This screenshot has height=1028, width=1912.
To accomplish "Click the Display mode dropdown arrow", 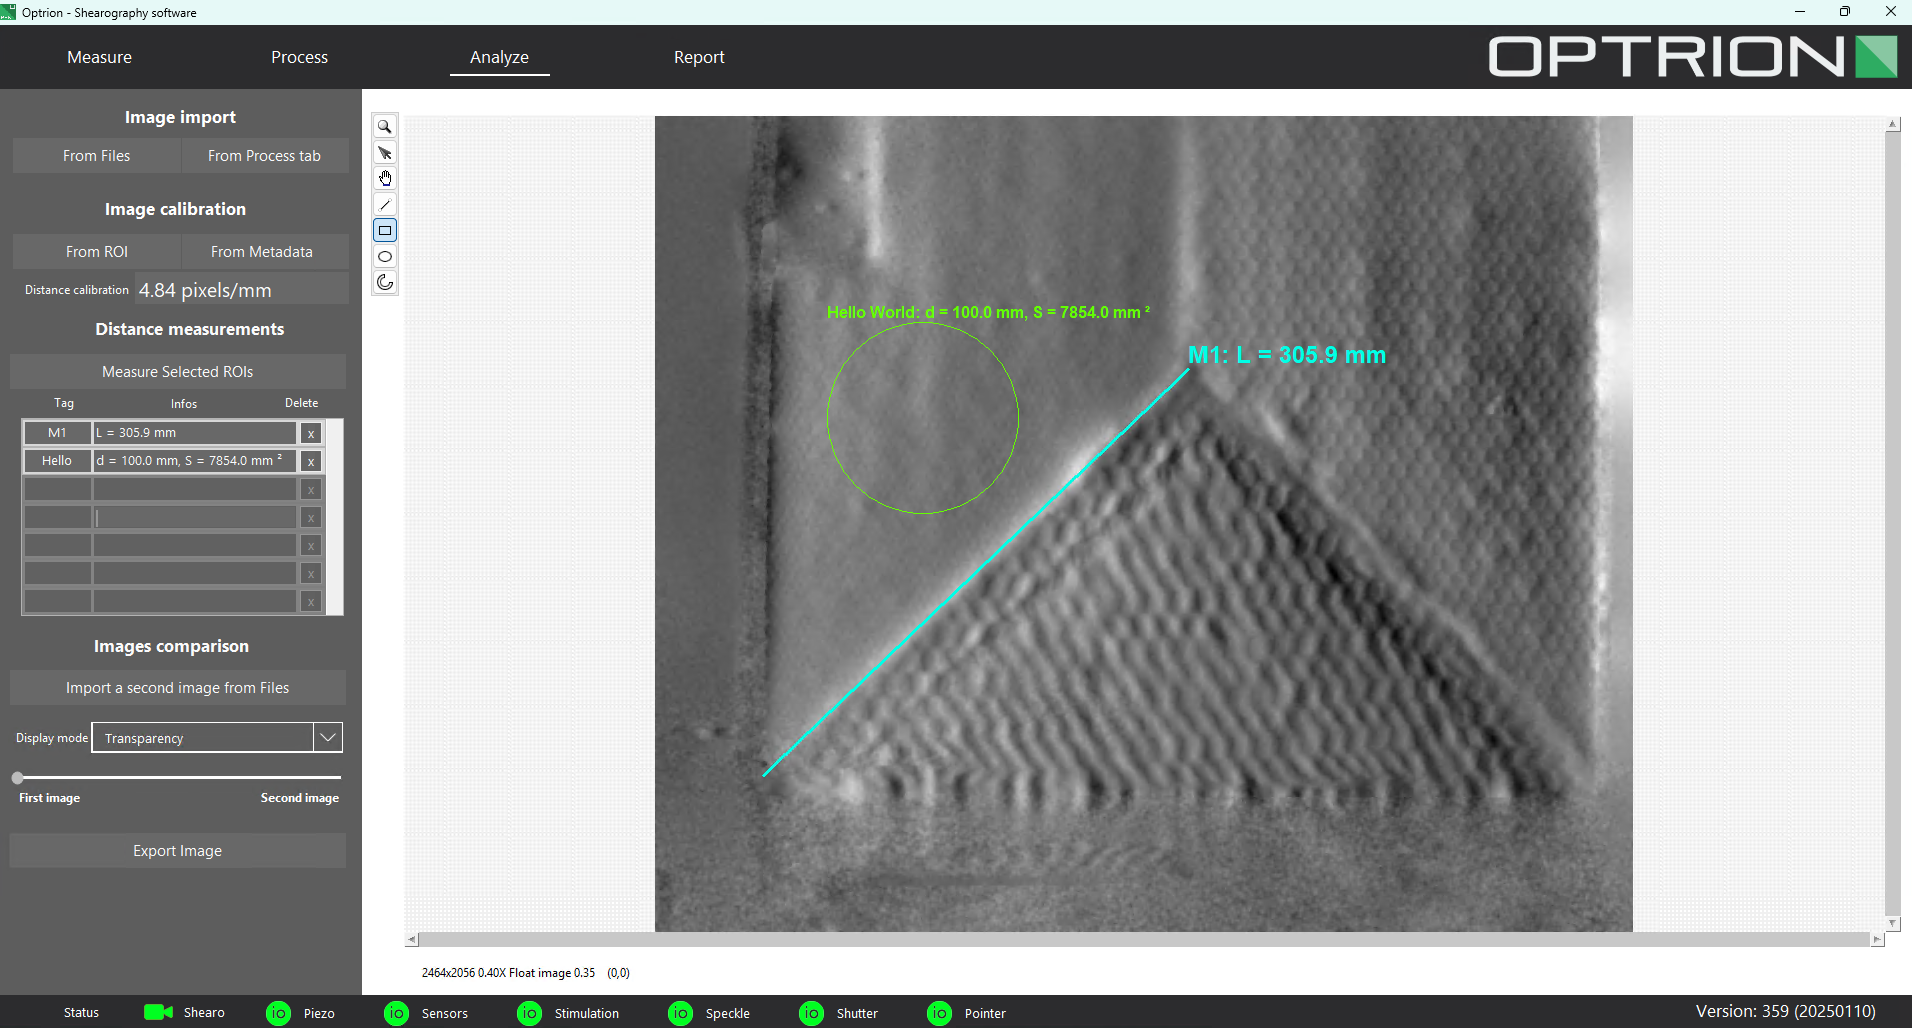I will click(328, 738).
